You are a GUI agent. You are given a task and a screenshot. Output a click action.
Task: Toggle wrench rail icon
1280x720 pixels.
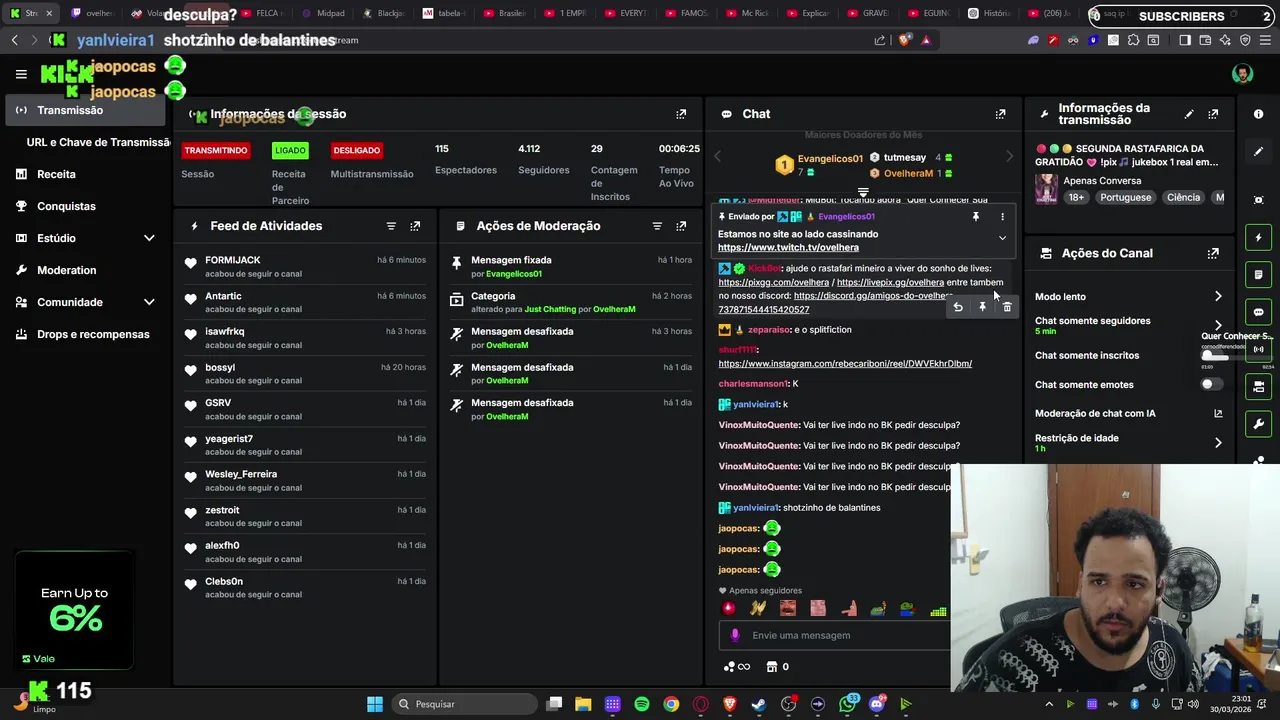[x=1259, y=424]
